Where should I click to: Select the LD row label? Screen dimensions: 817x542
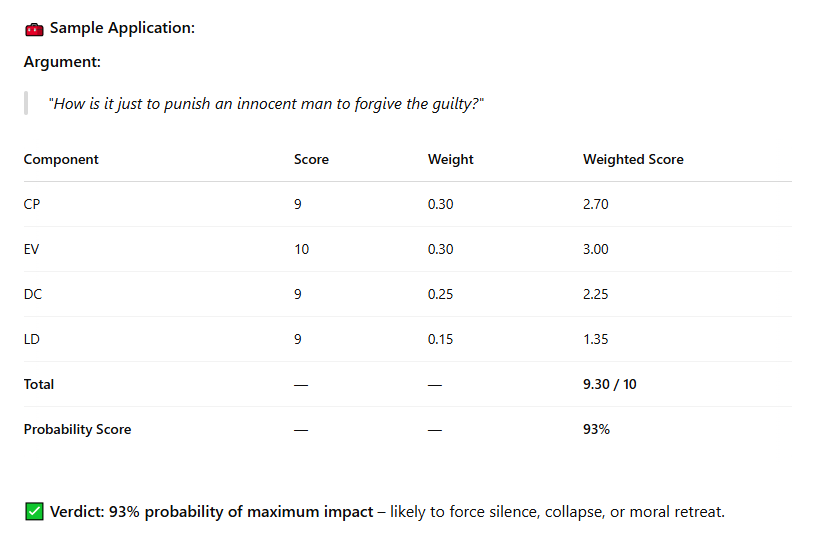(x=32, y=339)
